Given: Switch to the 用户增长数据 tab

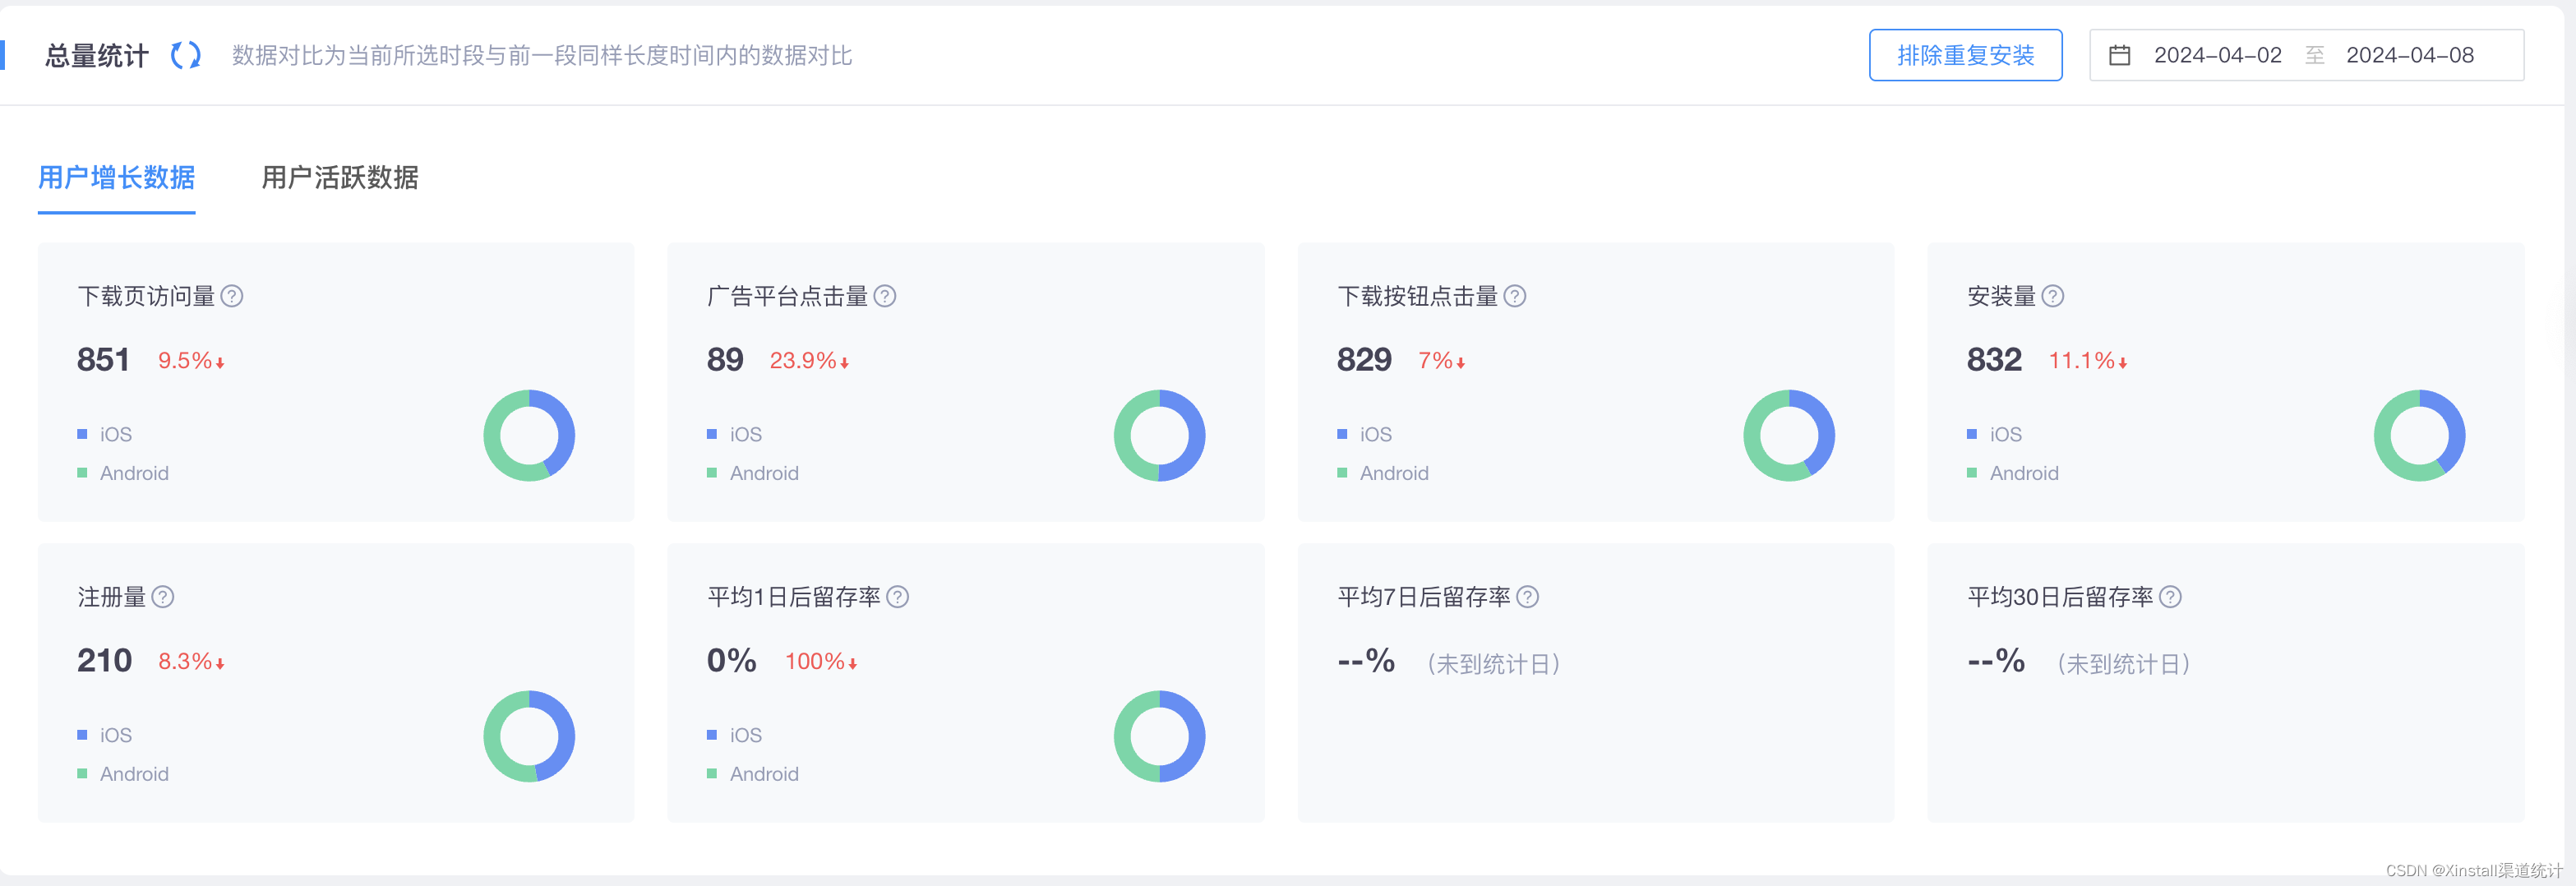Looking at the screenshot, I should [116, 178].
